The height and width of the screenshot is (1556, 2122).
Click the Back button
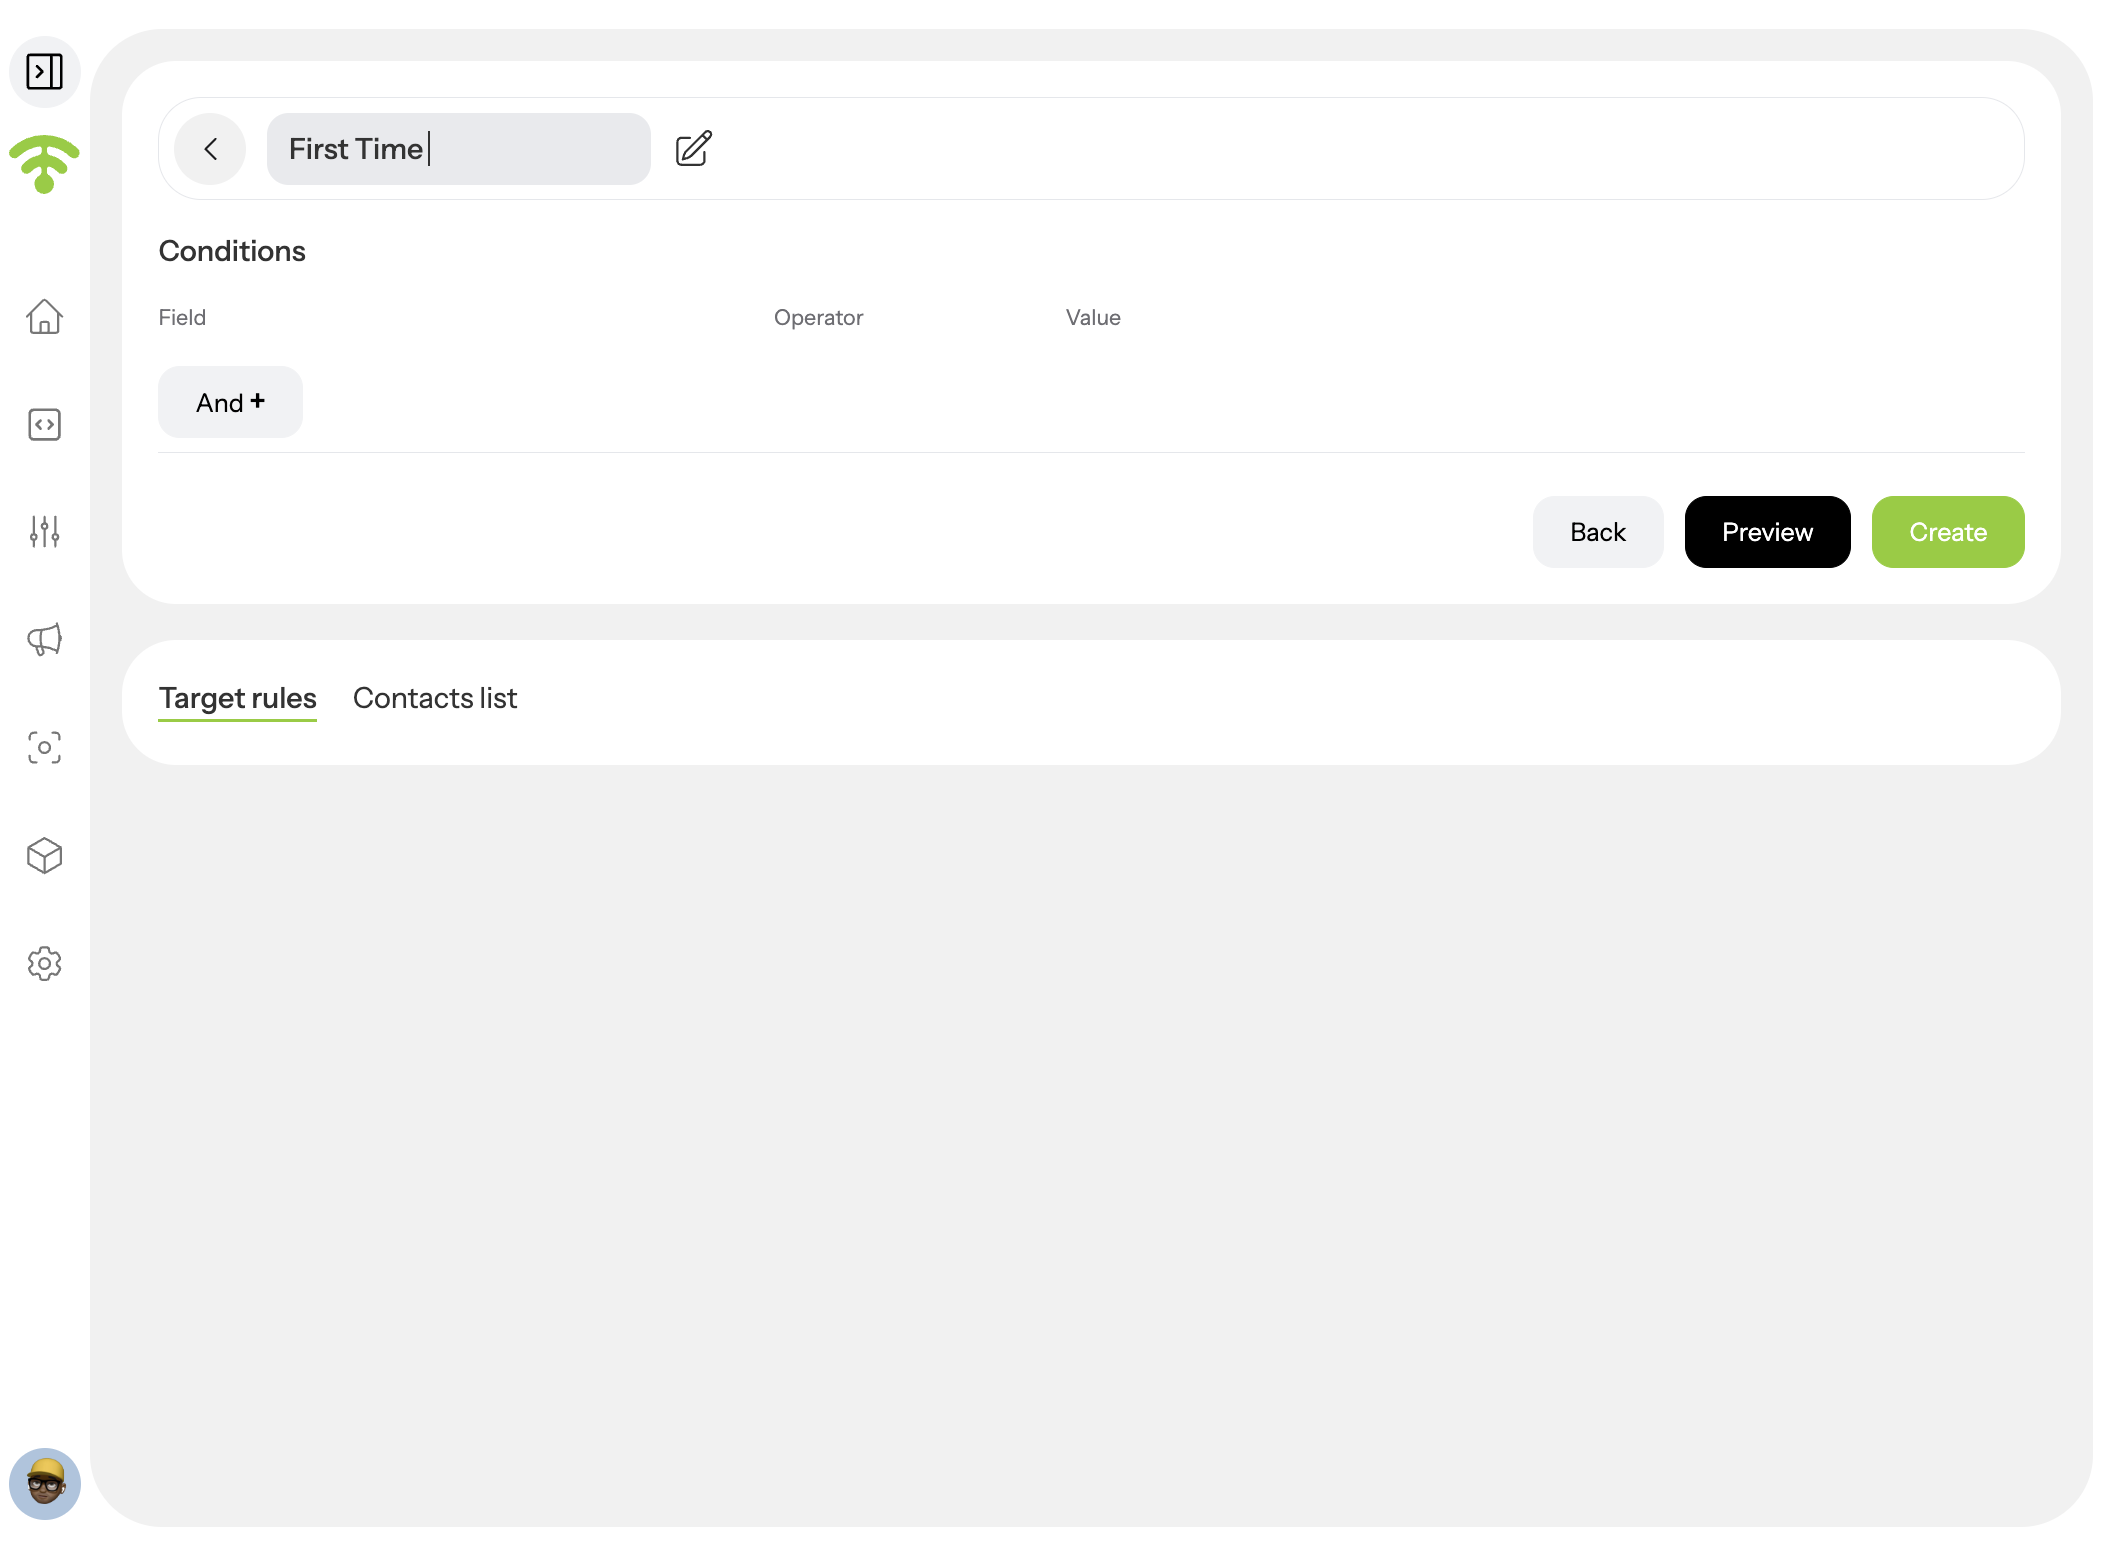1598,532
